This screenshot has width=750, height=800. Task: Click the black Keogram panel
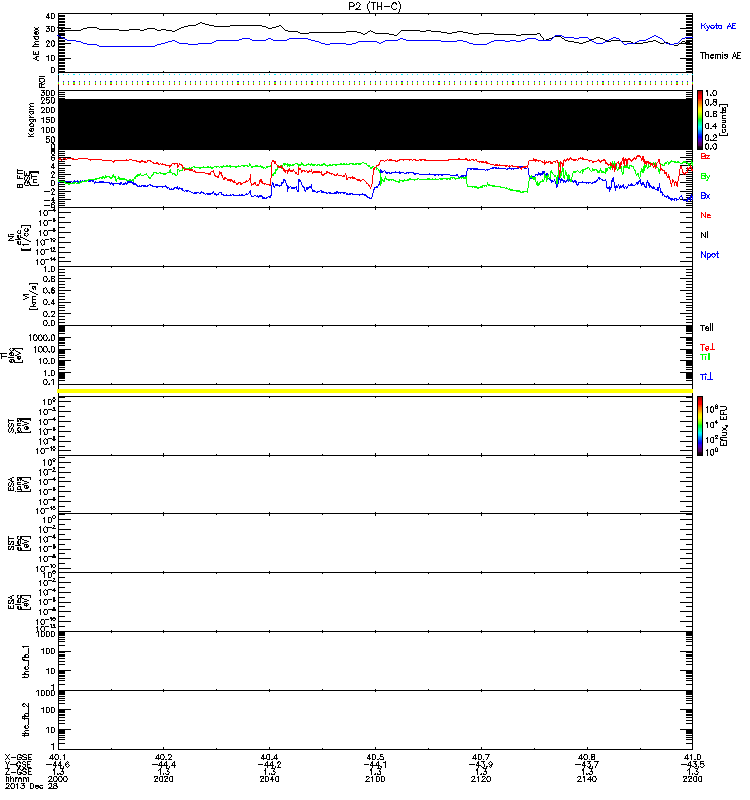point(375,123)
